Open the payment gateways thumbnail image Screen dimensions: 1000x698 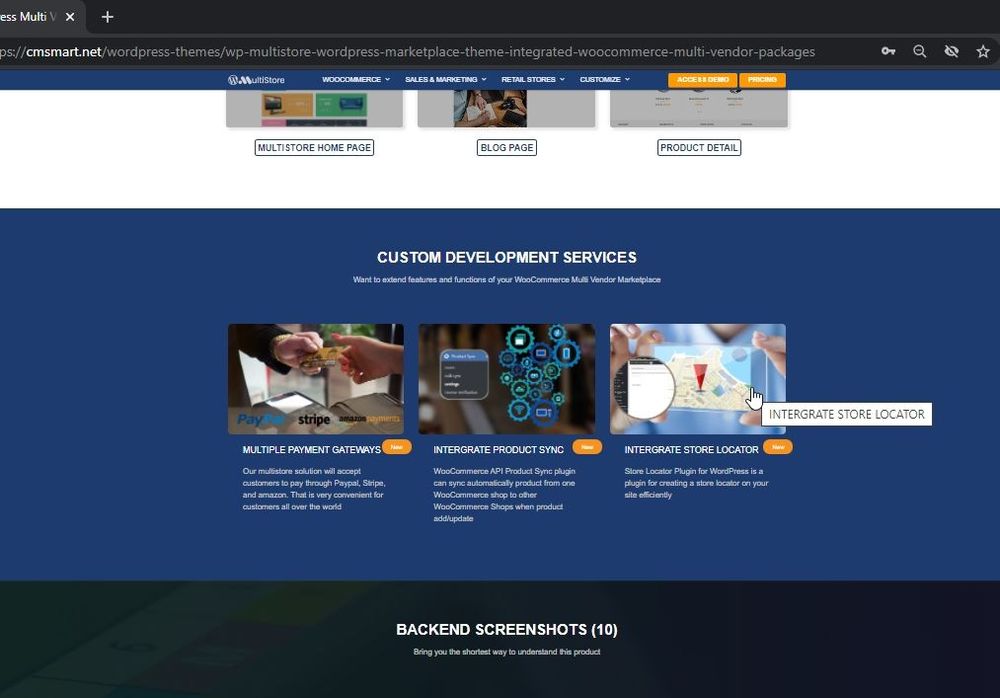(x=315, y=378)
